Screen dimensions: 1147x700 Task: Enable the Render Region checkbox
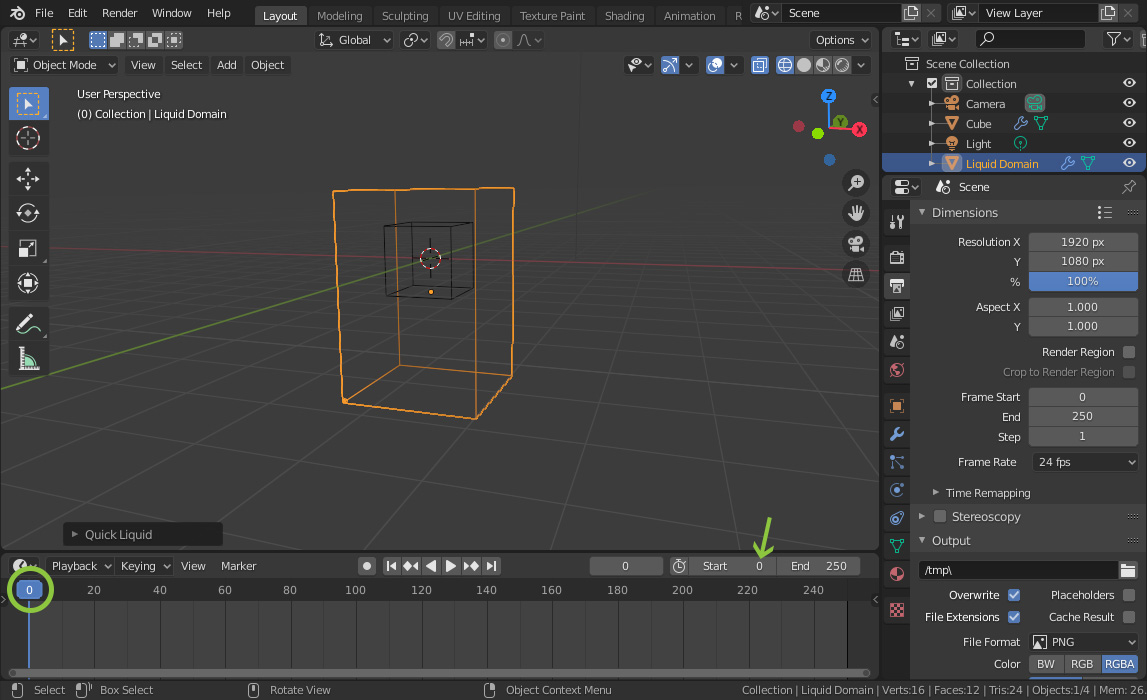coord(1131,351)
